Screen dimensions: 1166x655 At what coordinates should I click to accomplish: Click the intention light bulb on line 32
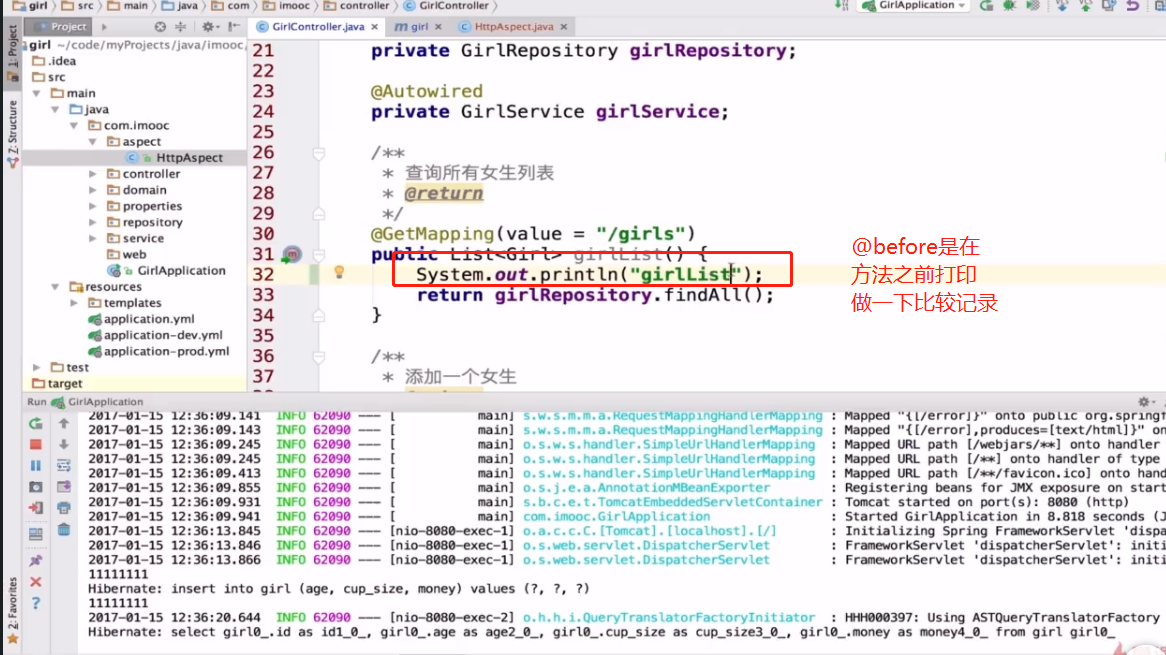click(x=339, y=273)
